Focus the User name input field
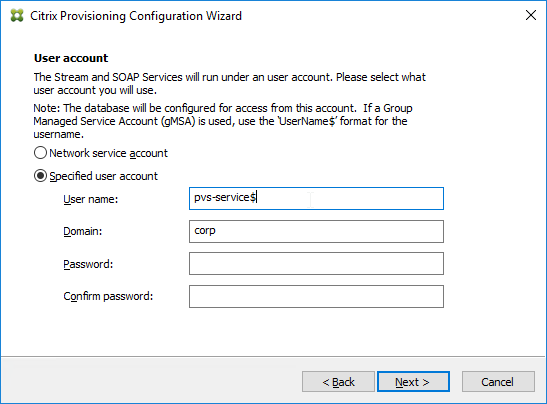The image size is (547, 404). point(316,199)
